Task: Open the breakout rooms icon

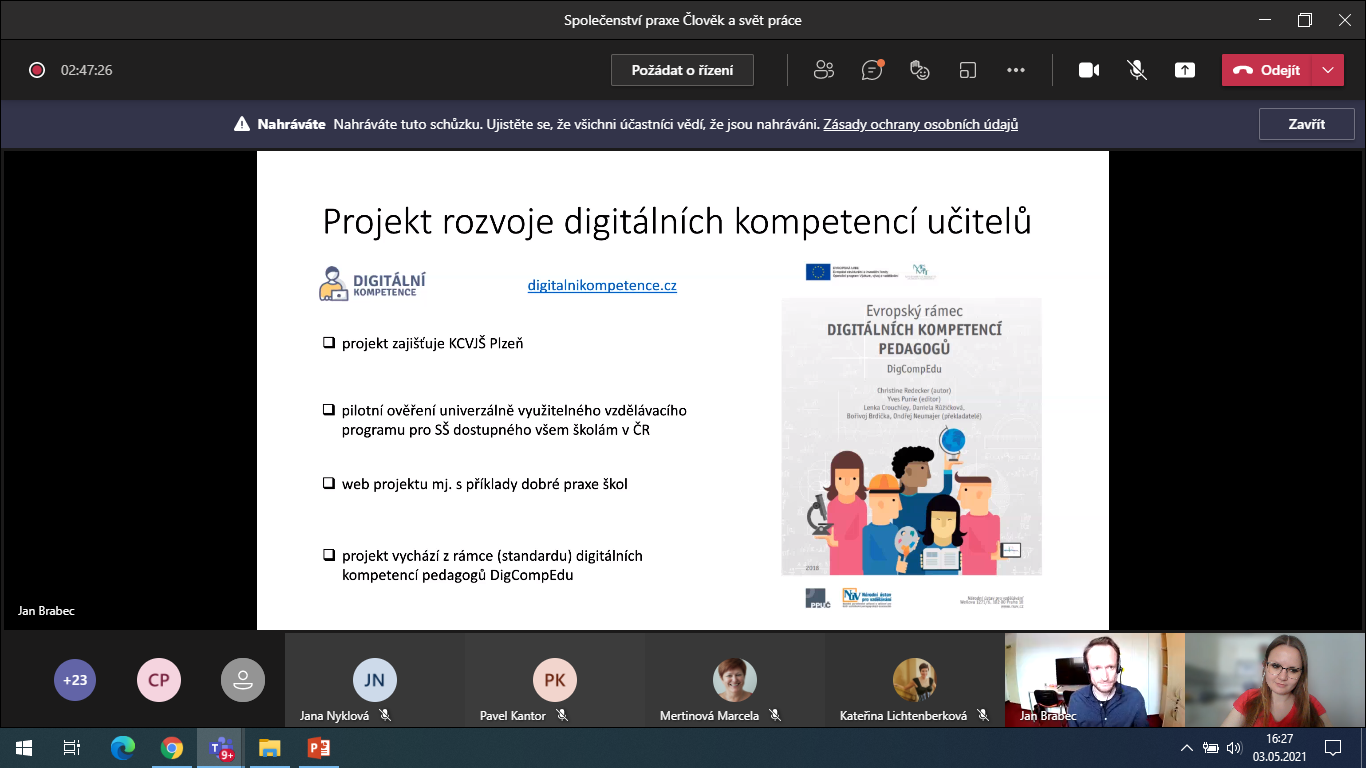Action: [x=967, y=70]
